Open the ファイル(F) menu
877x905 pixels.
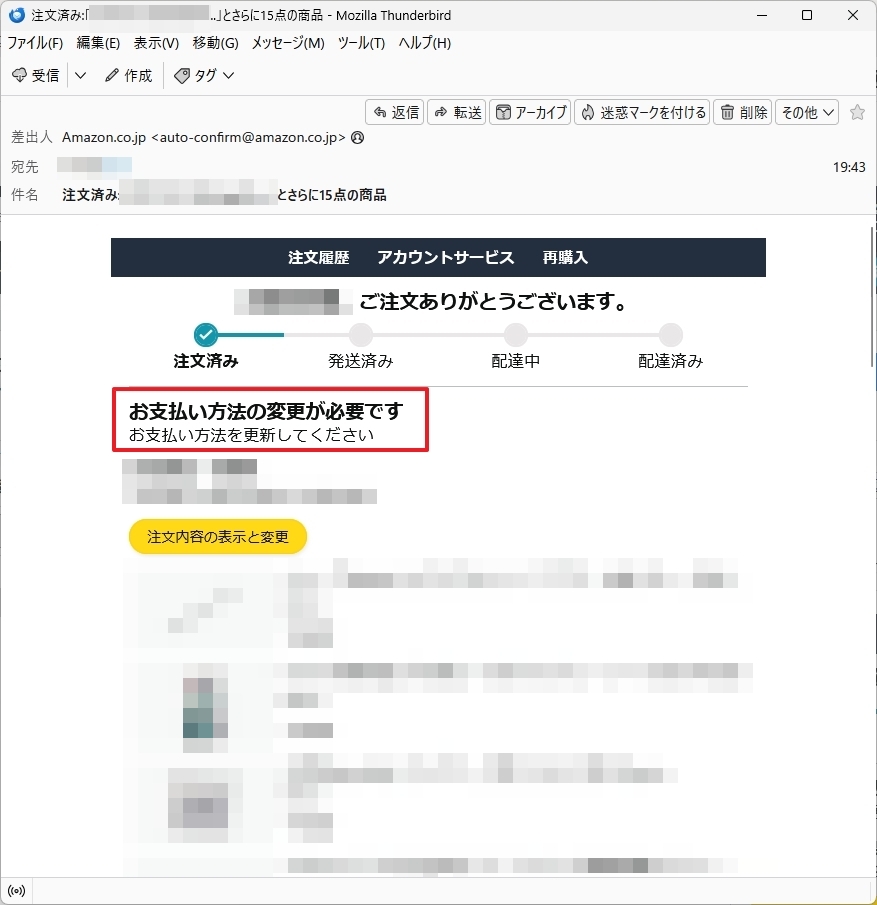pyautogui.click(x=35, y=43)
